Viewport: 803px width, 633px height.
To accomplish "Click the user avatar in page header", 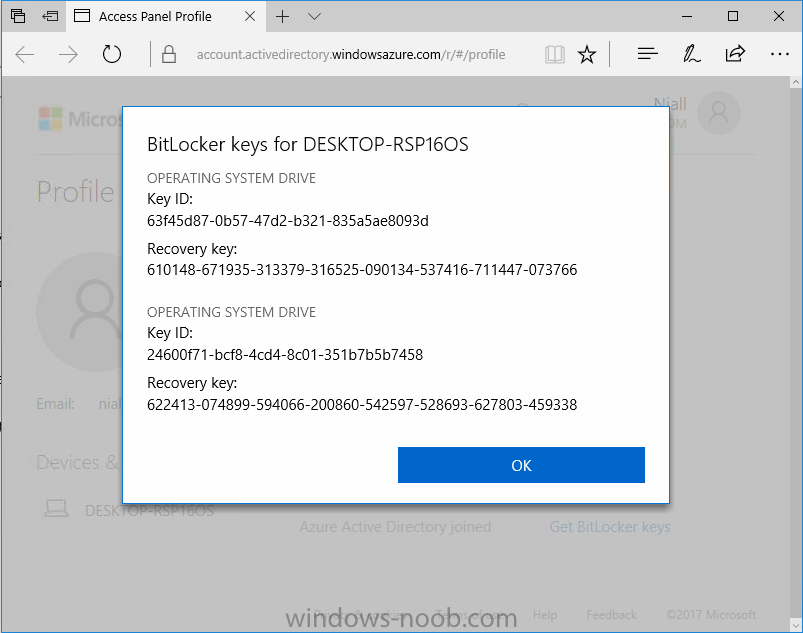I will pyautogui.click(x=719, y=113).
